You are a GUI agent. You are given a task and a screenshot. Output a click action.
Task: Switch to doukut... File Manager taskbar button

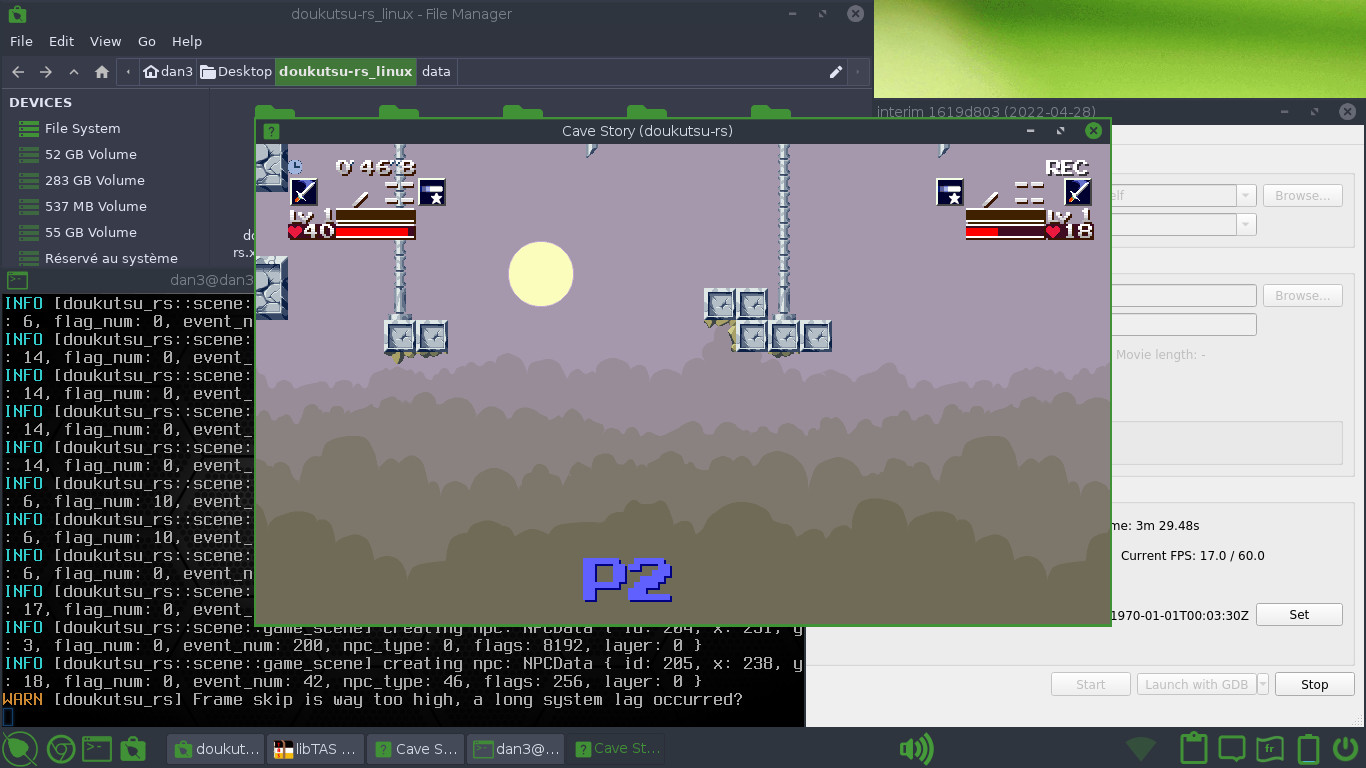(x=215, y=748)
